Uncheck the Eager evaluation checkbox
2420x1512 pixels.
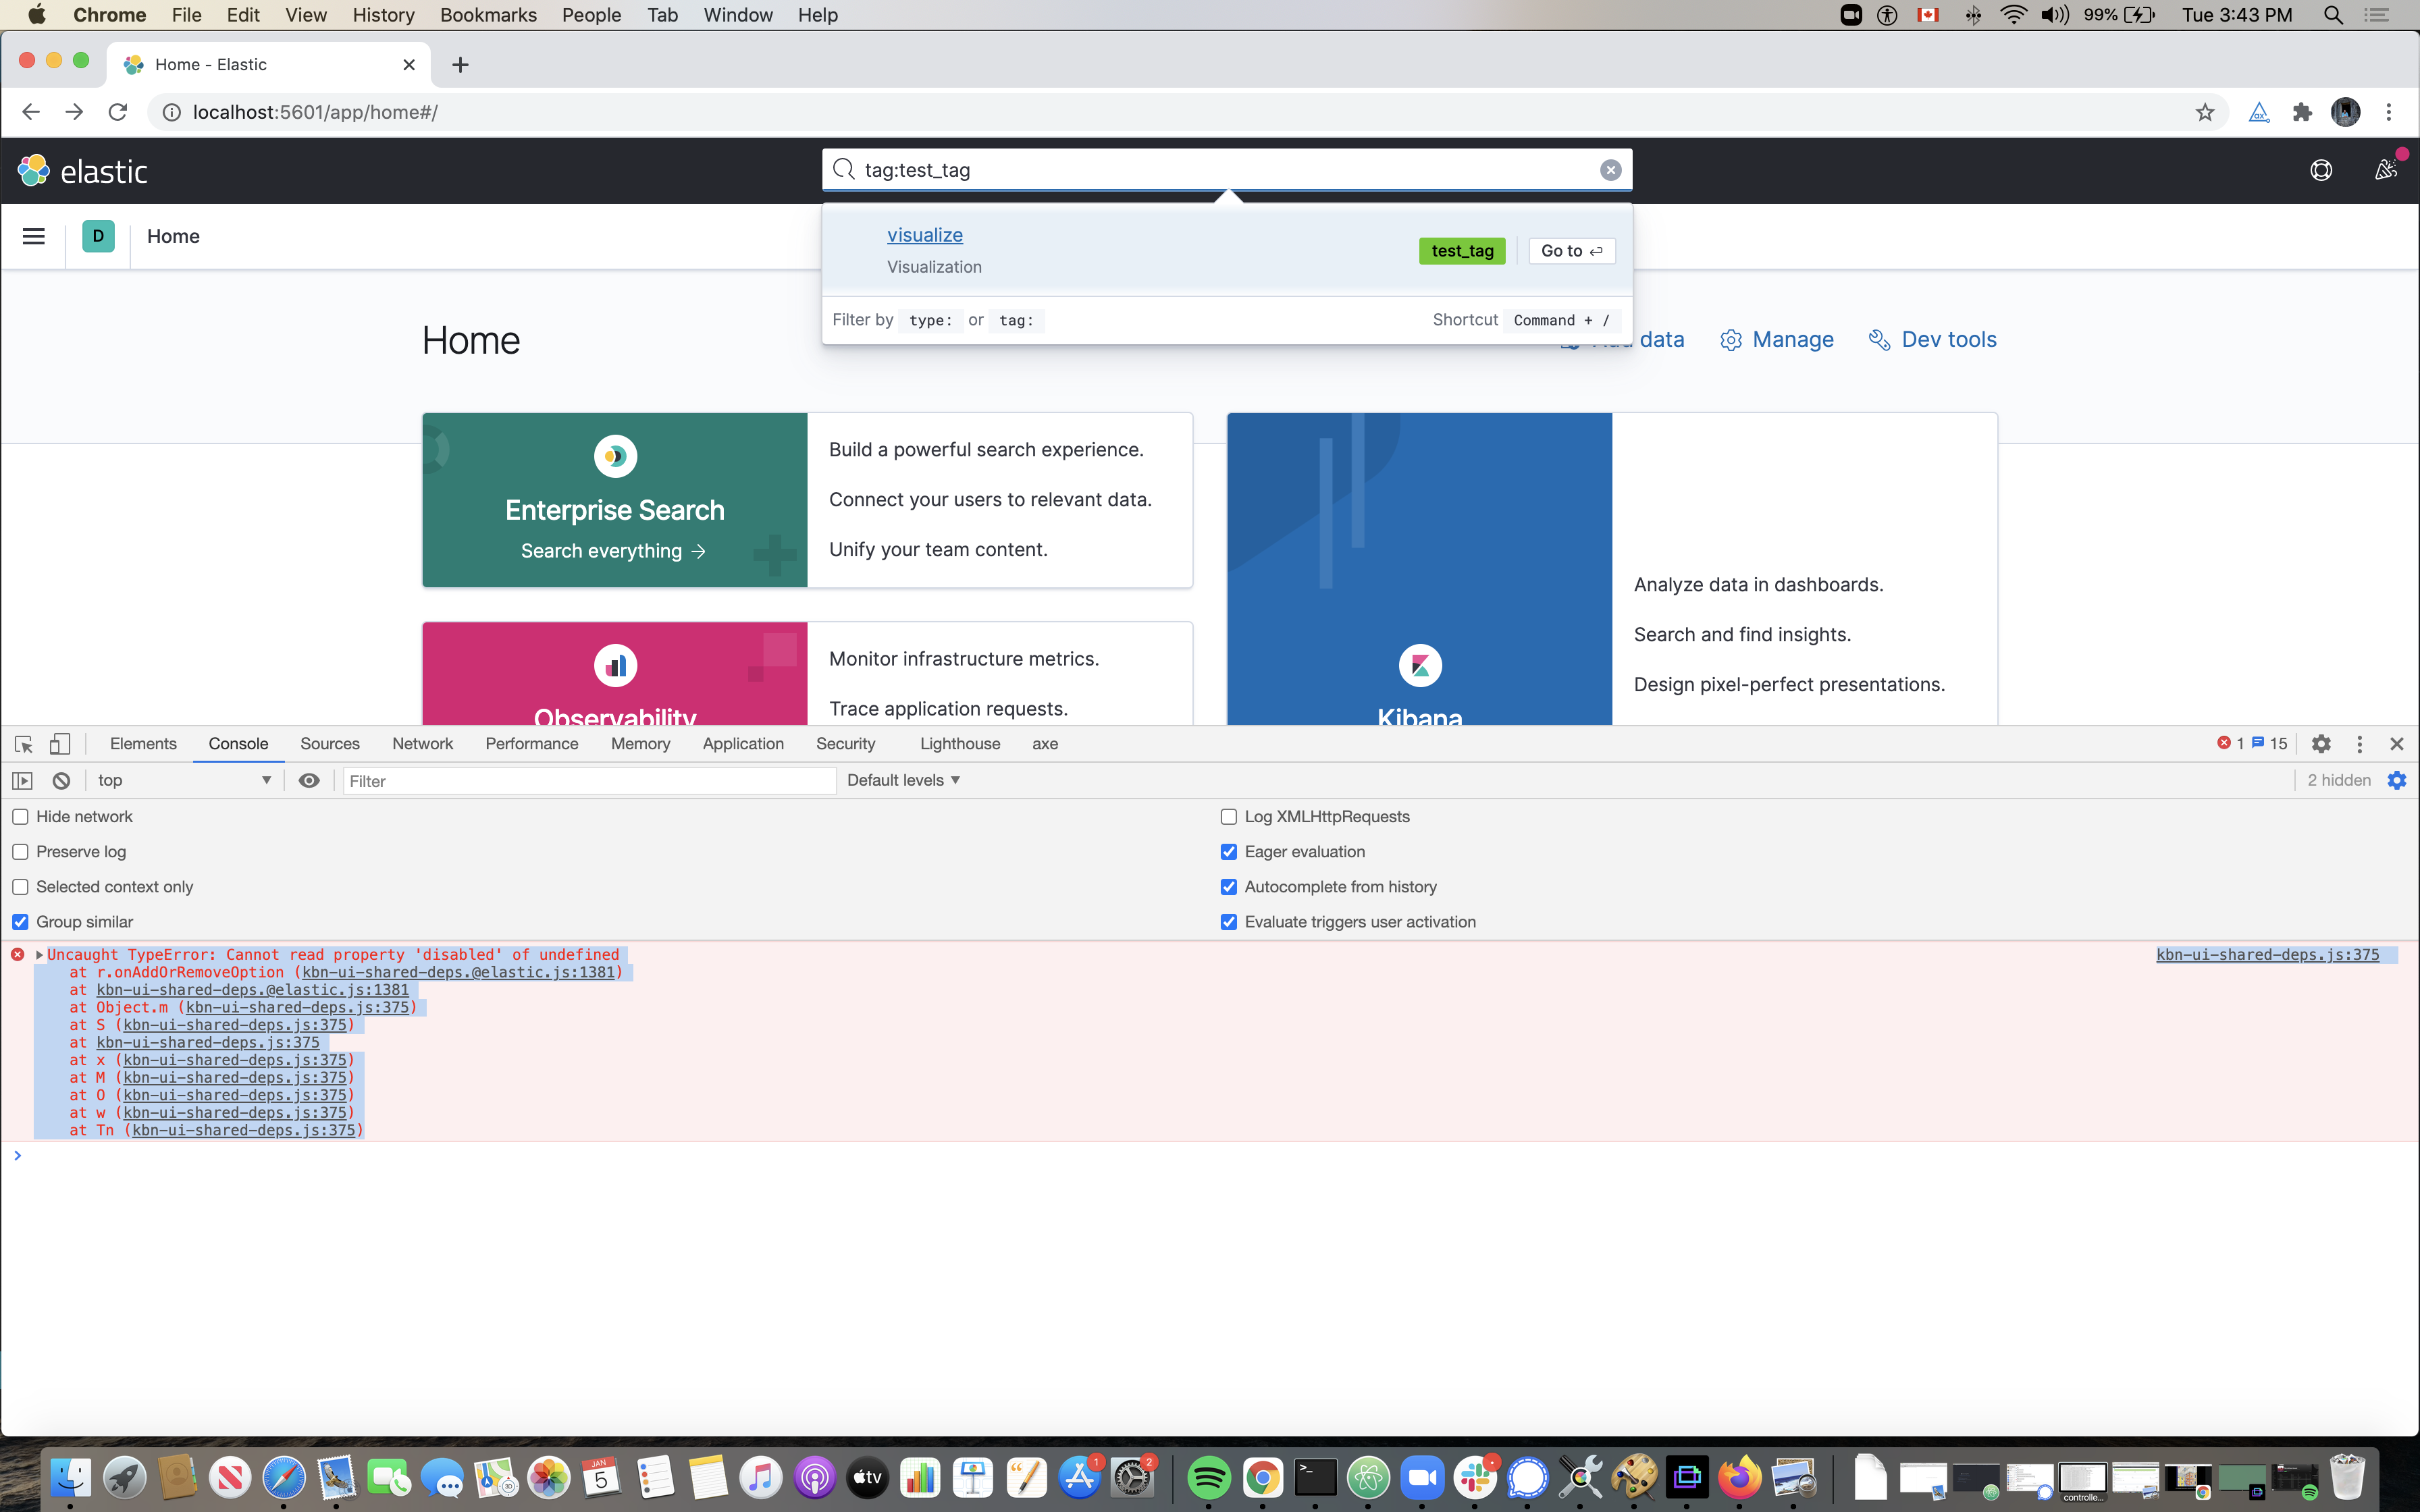1229,852
